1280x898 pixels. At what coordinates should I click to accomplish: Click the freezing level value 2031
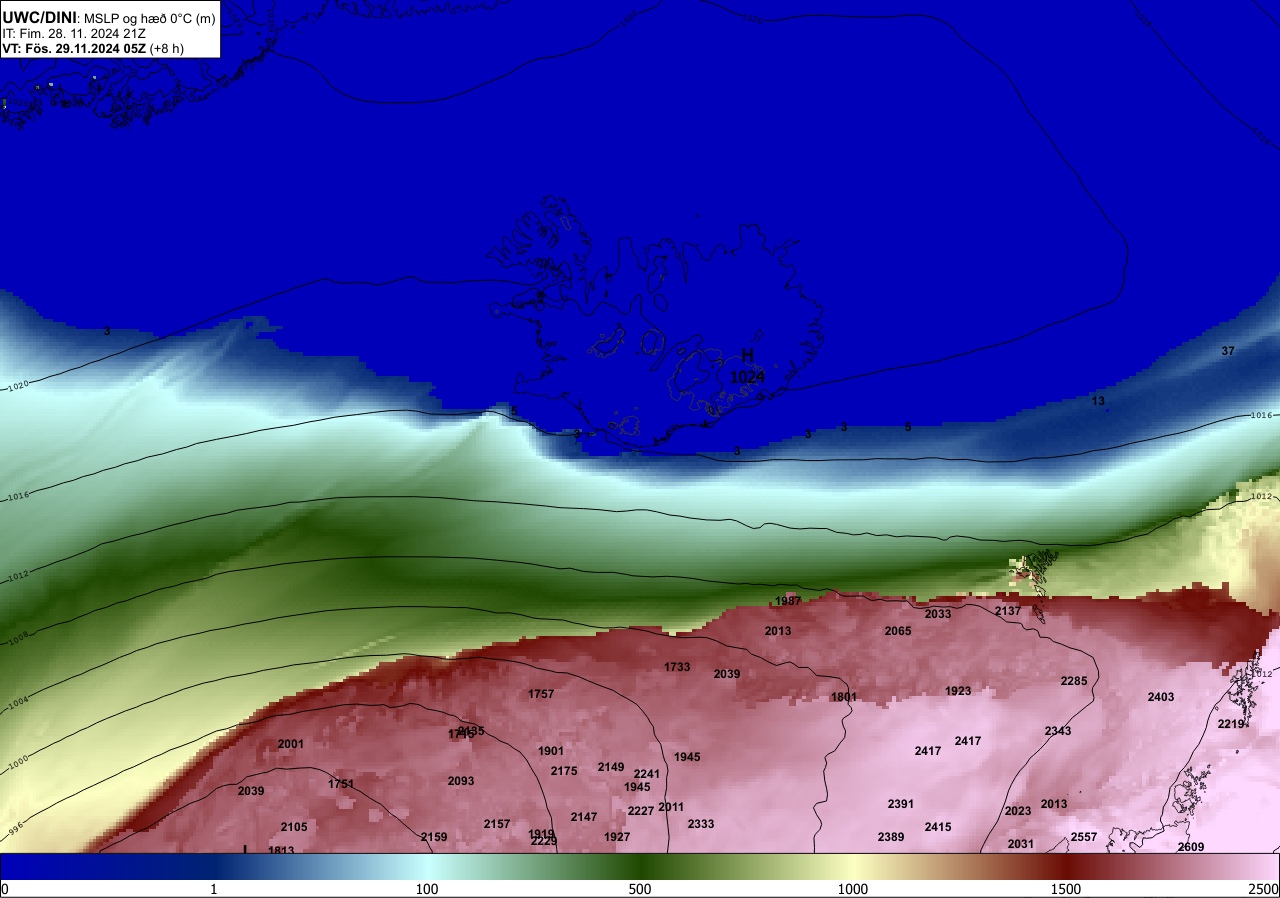1021,844
